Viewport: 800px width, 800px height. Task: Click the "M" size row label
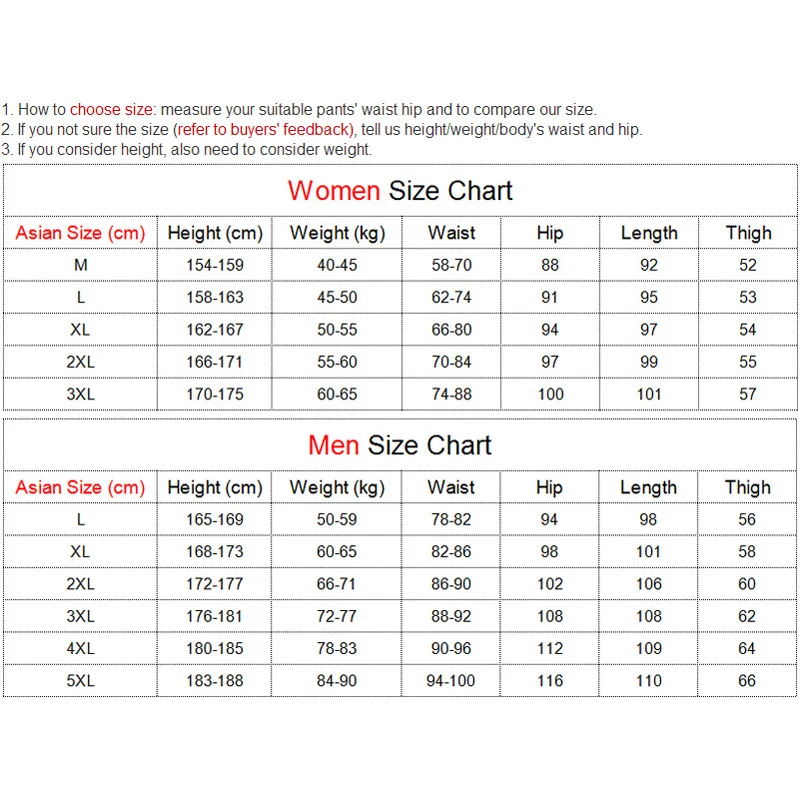tap(80, 265)
